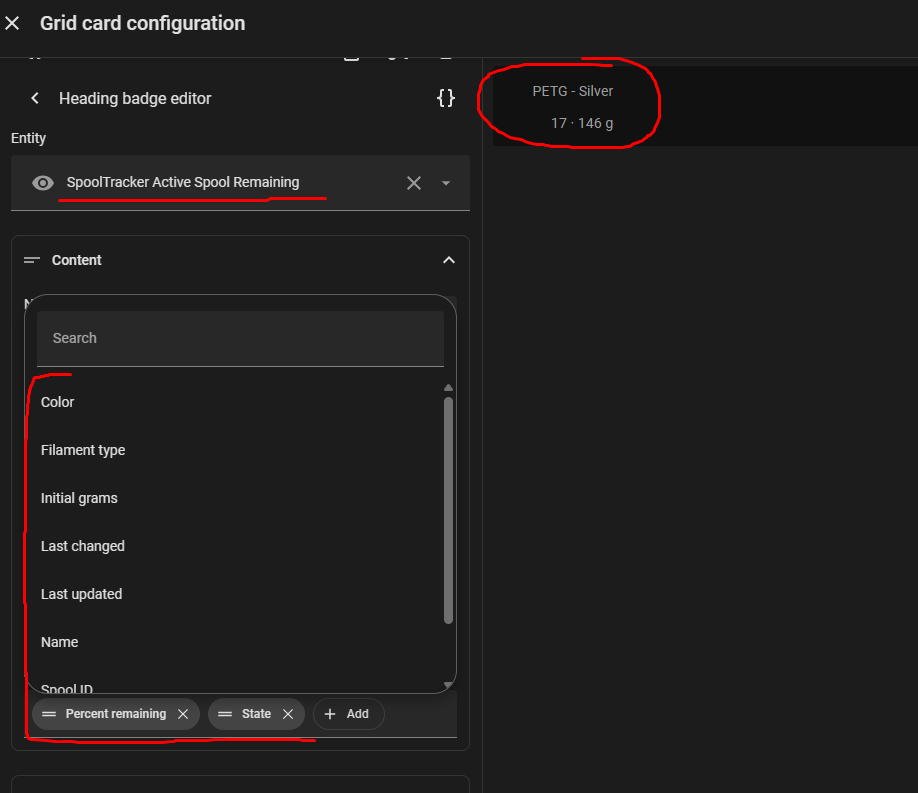Focus the Search field in dropdown

click(x=240, y=338)
